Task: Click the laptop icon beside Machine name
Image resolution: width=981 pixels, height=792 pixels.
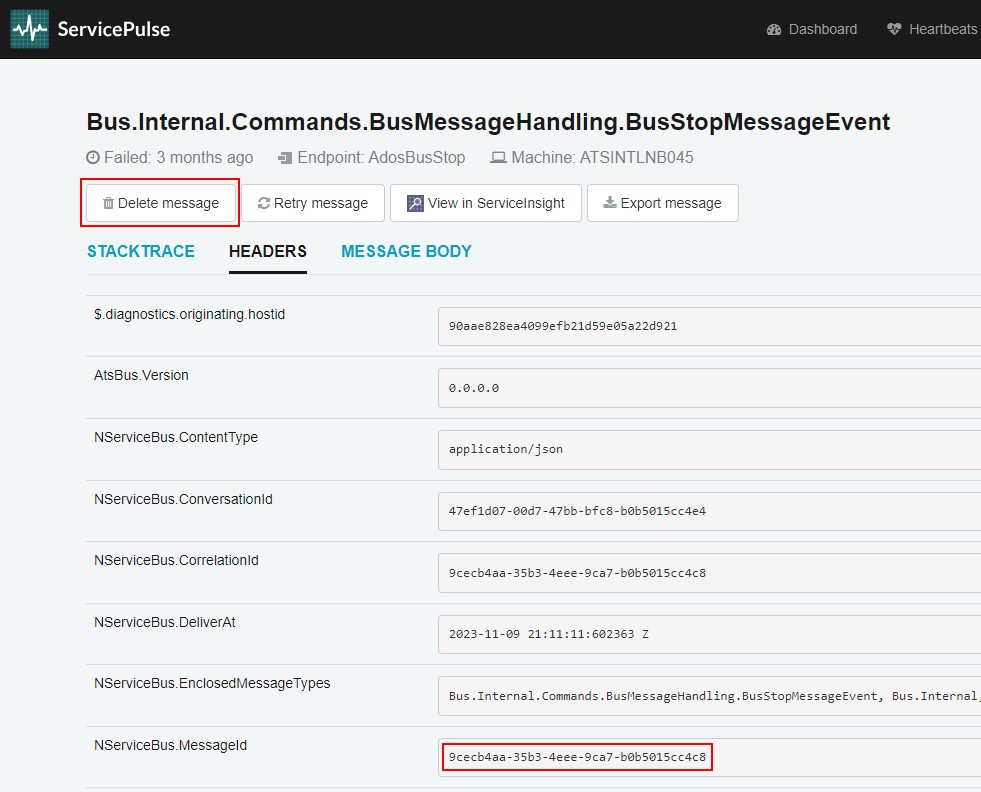Action: click(498, 158)
